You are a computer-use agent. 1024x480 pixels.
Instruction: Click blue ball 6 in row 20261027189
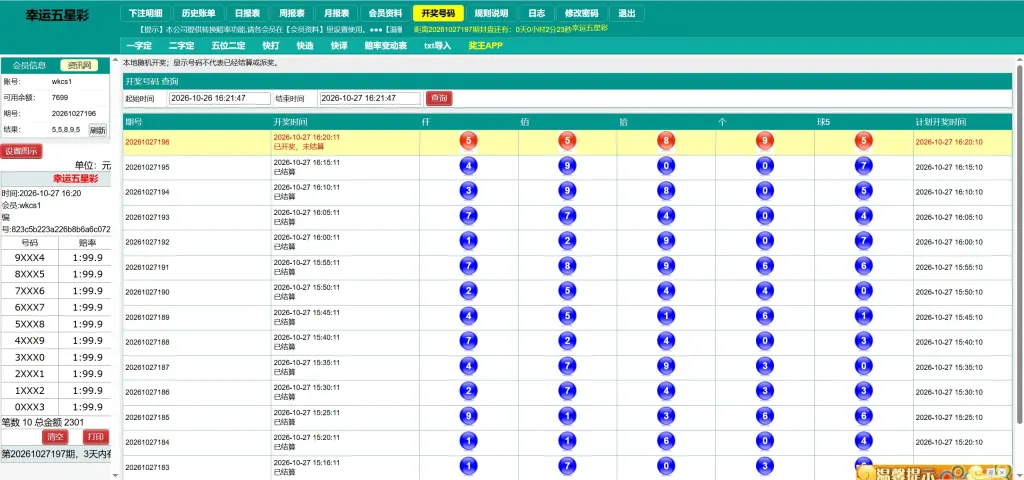pos(765,315)
